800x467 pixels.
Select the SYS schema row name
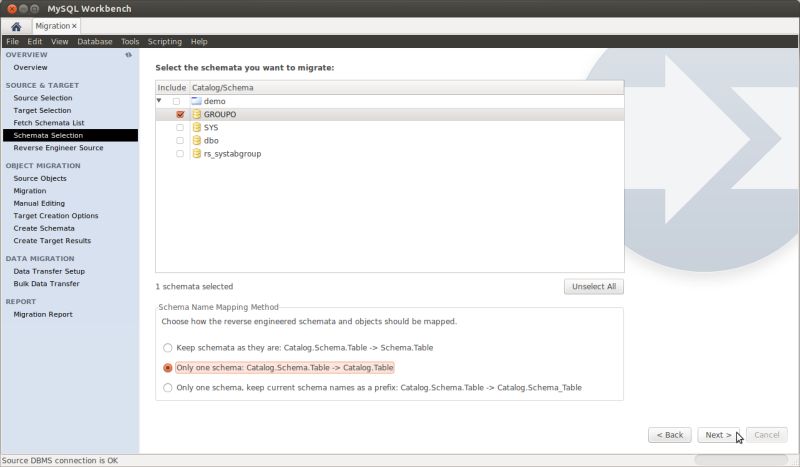click(x=211, y=128)
